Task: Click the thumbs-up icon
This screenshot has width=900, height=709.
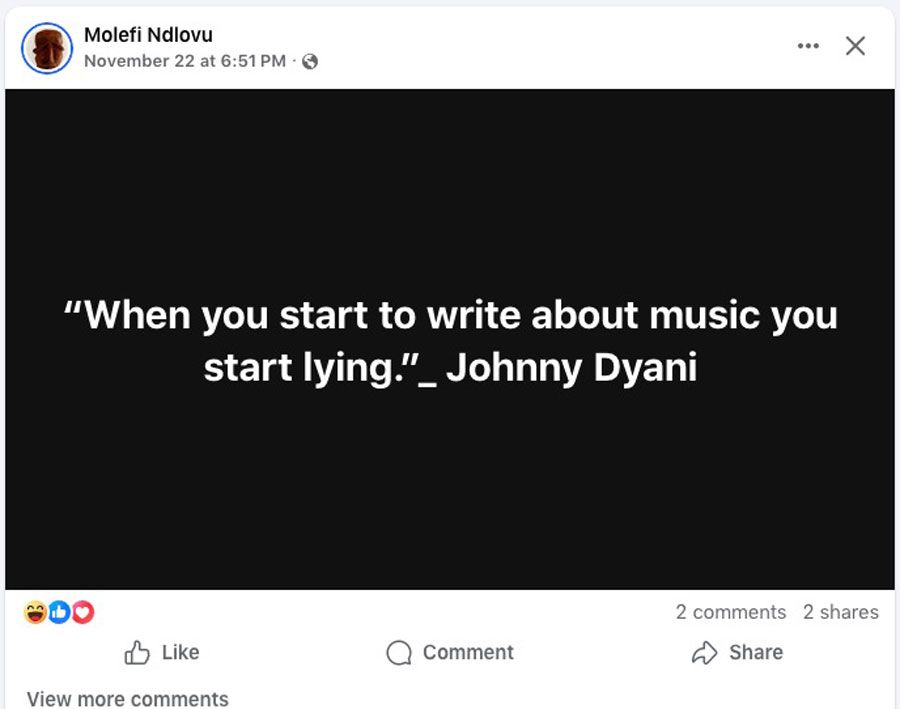Action: click(x=137, y=653)
